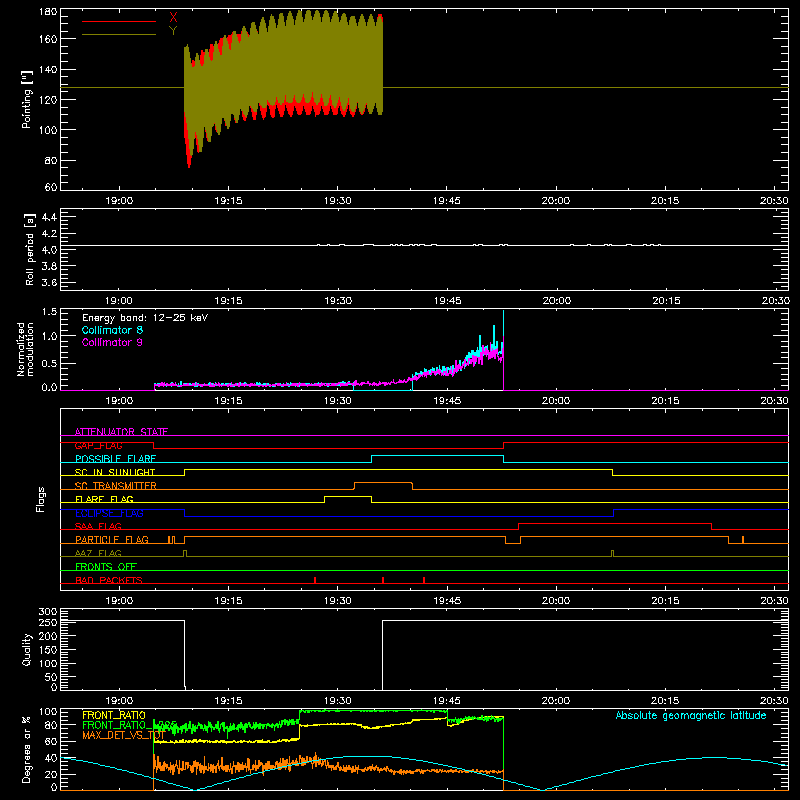Viewport: 800px width, 800px height.
Task: Click the 19:15 tick label under modulation plot
Action: pyautogui.click(x=228, y=401)
